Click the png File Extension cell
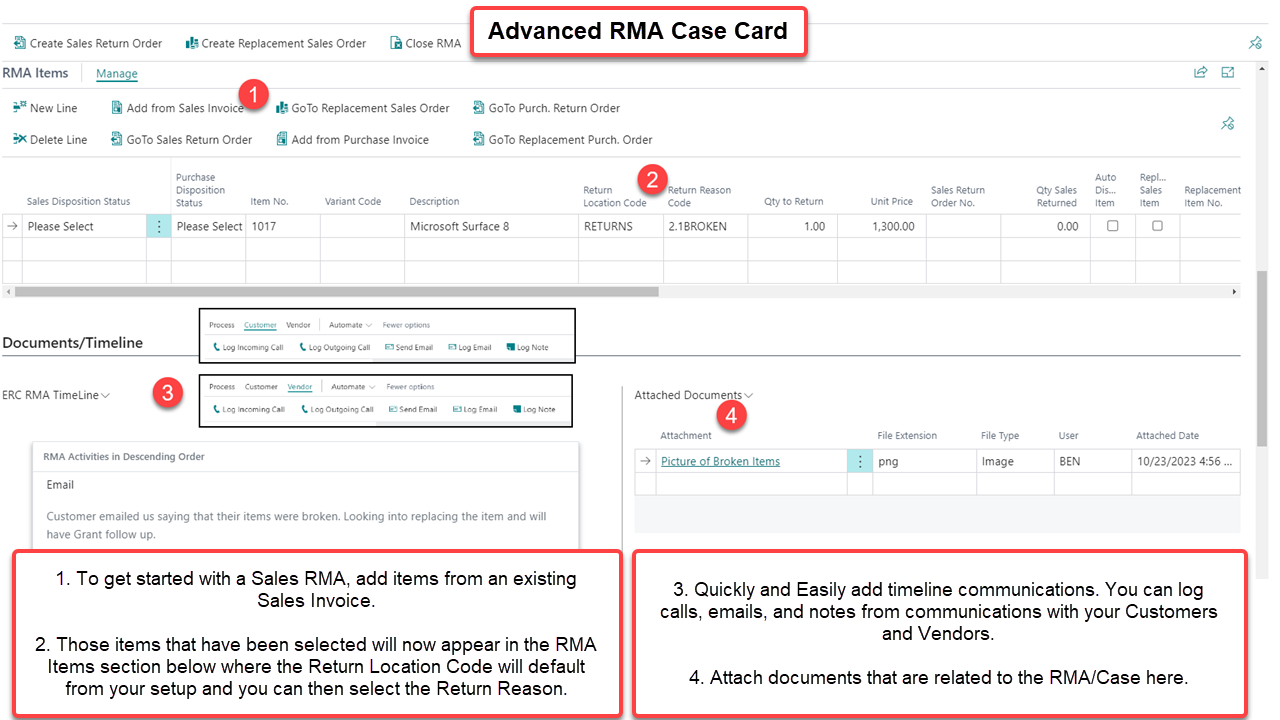 coord(925,461)
